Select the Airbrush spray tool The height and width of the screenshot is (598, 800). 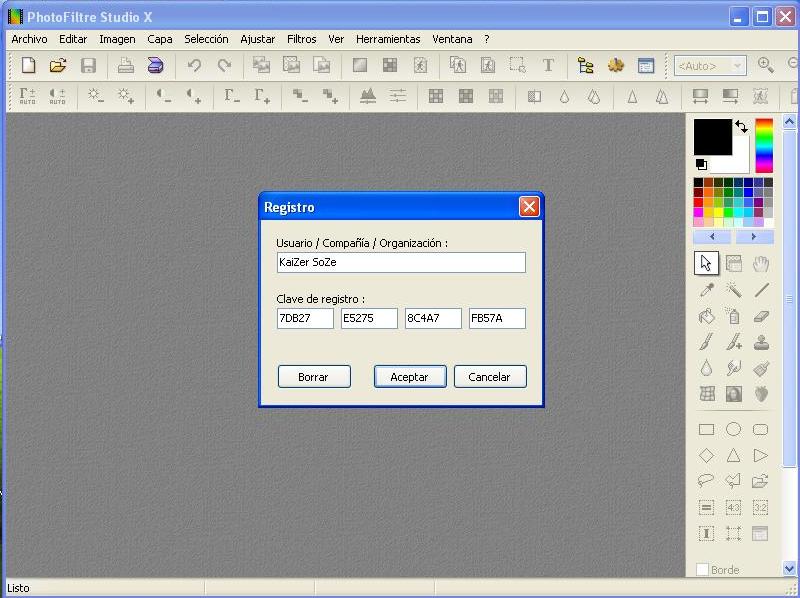pyautogui.click(x=733, y=316)
